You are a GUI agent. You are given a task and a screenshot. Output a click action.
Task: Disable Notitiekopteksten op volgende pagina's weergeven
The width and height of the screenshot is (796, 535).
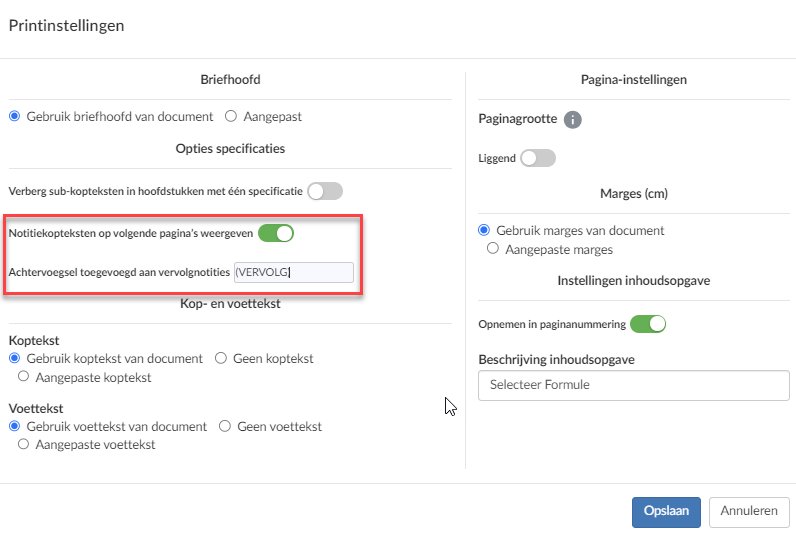276,233
